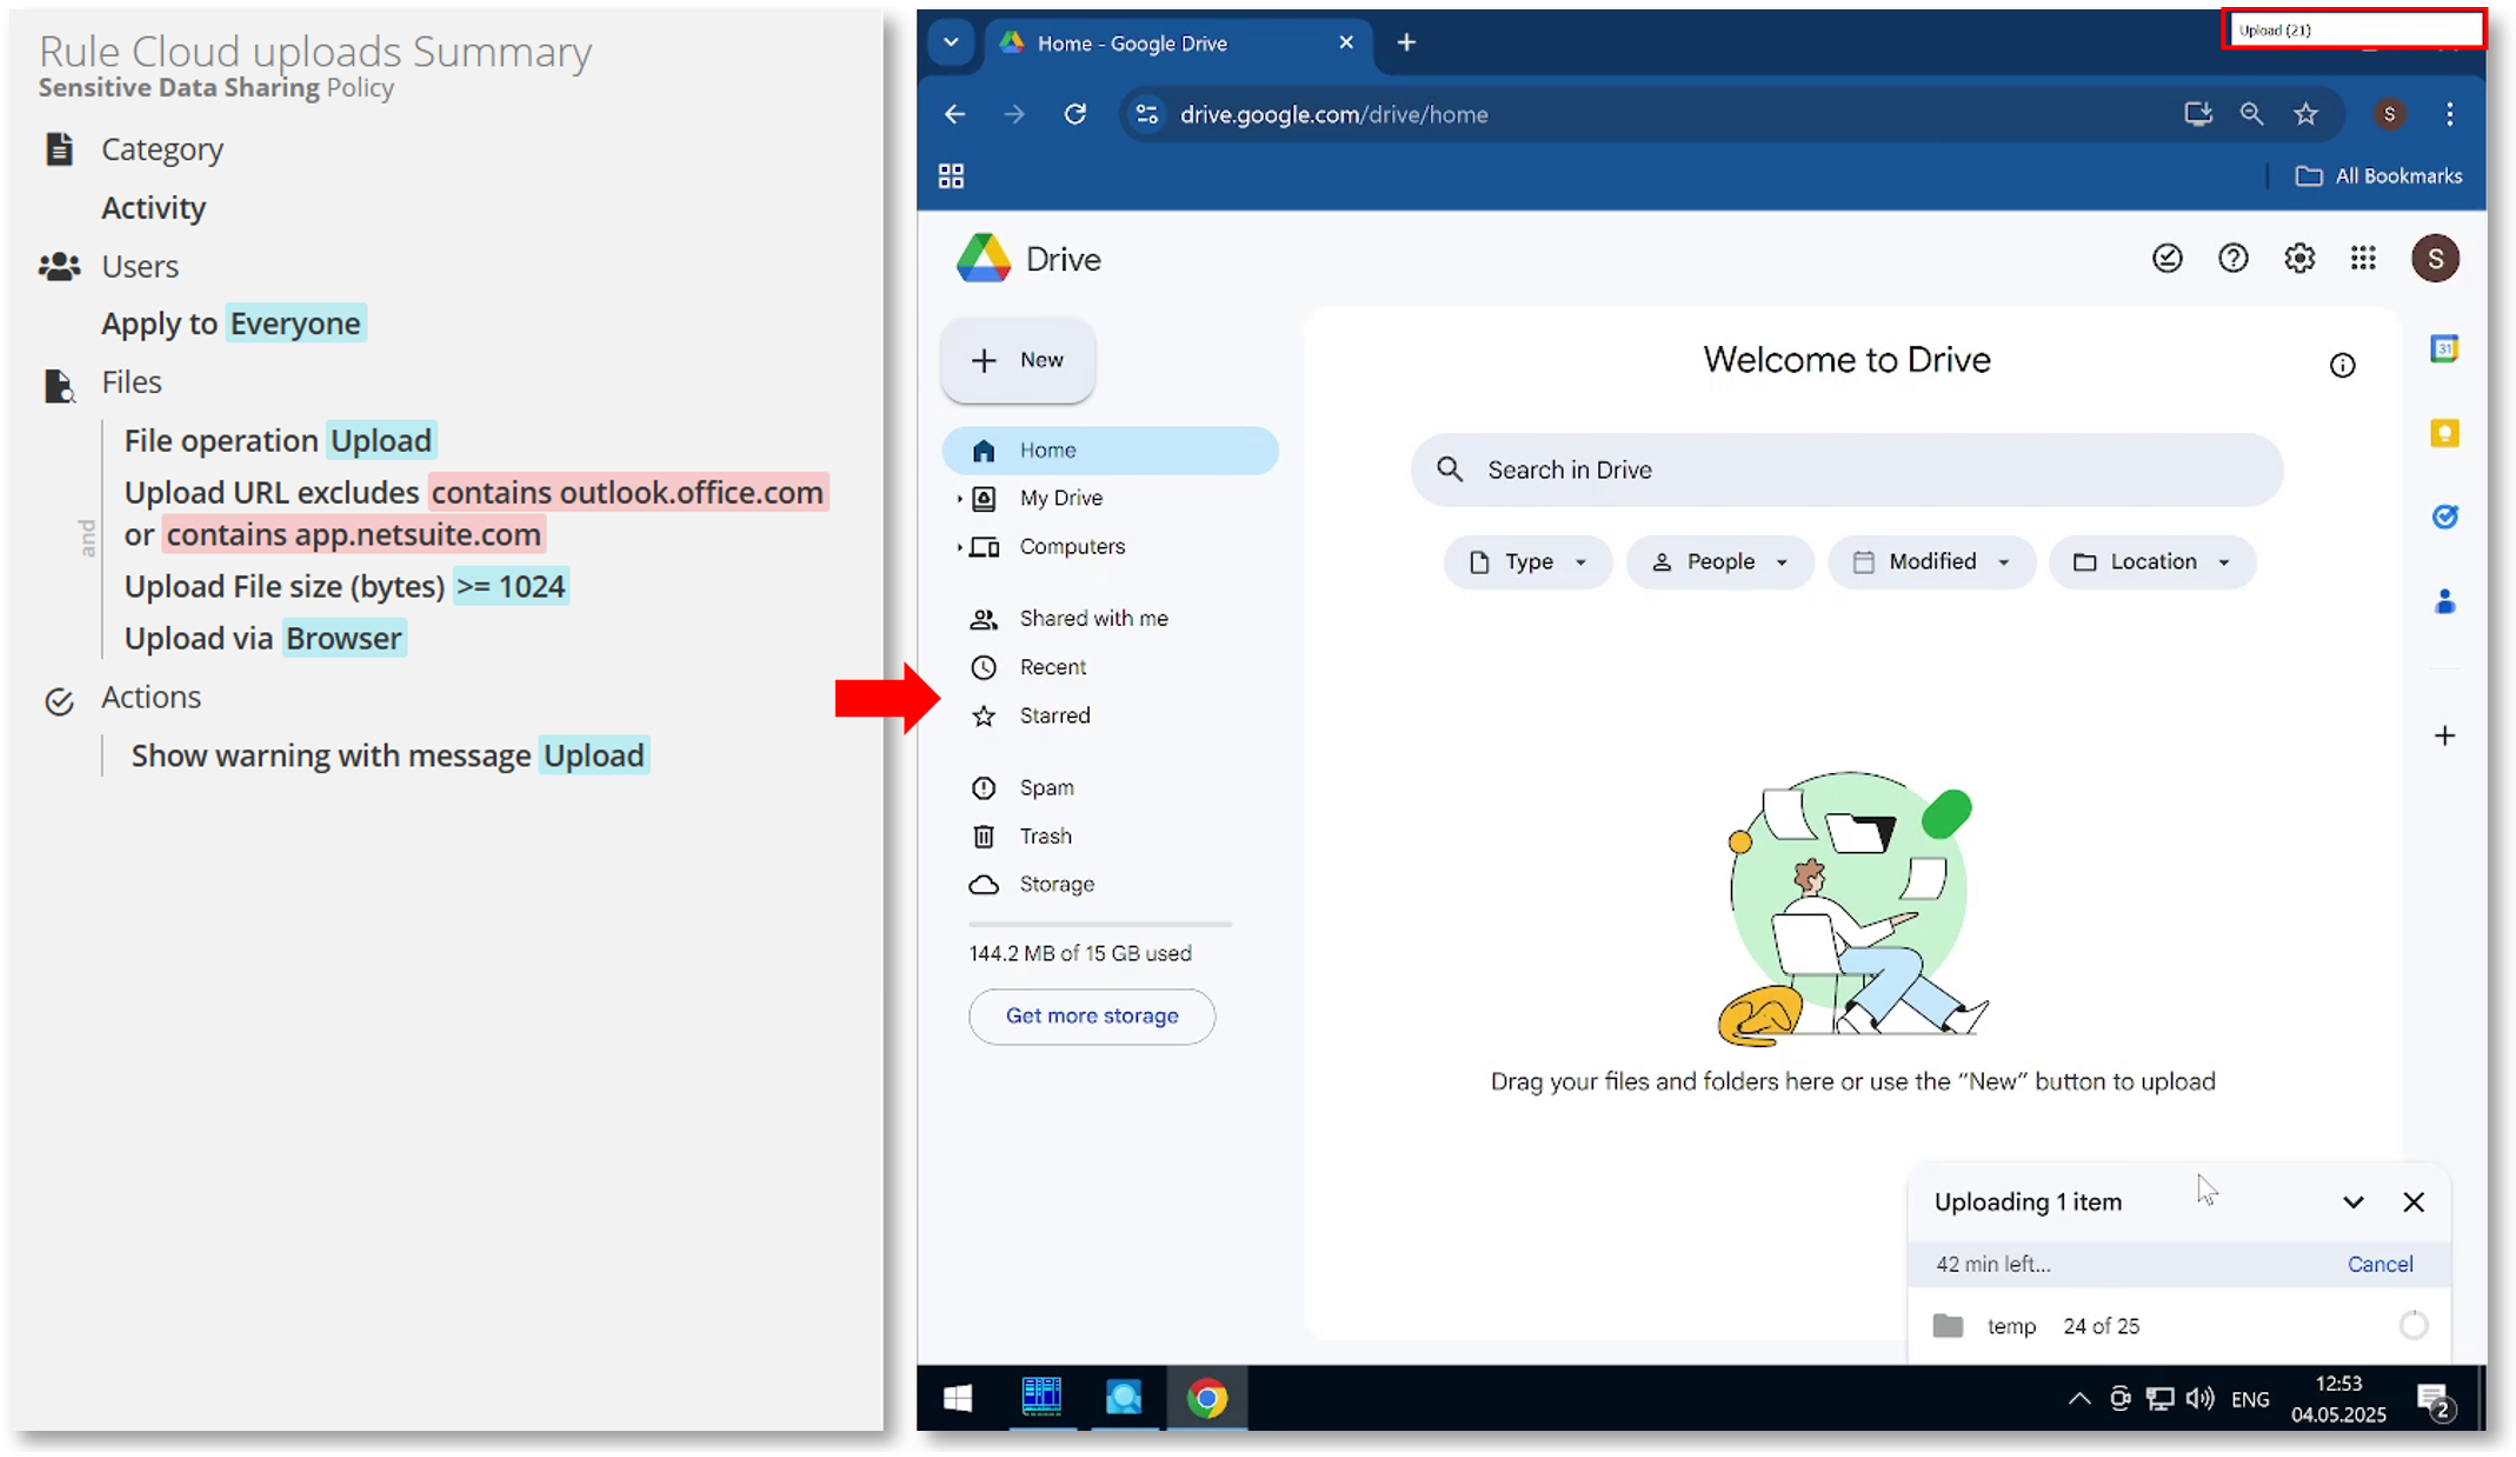Cancel the upload in progress
The height and width of the screenshot is (1457, 2516).
(x=2379, y=1263)
